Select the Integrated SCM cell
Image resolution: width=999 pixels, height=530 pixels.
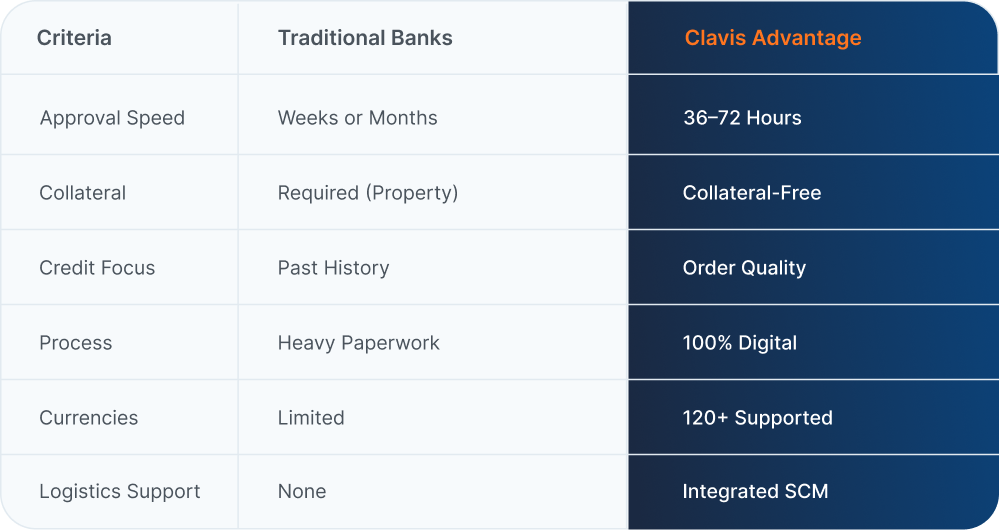[x=755, y=492]
